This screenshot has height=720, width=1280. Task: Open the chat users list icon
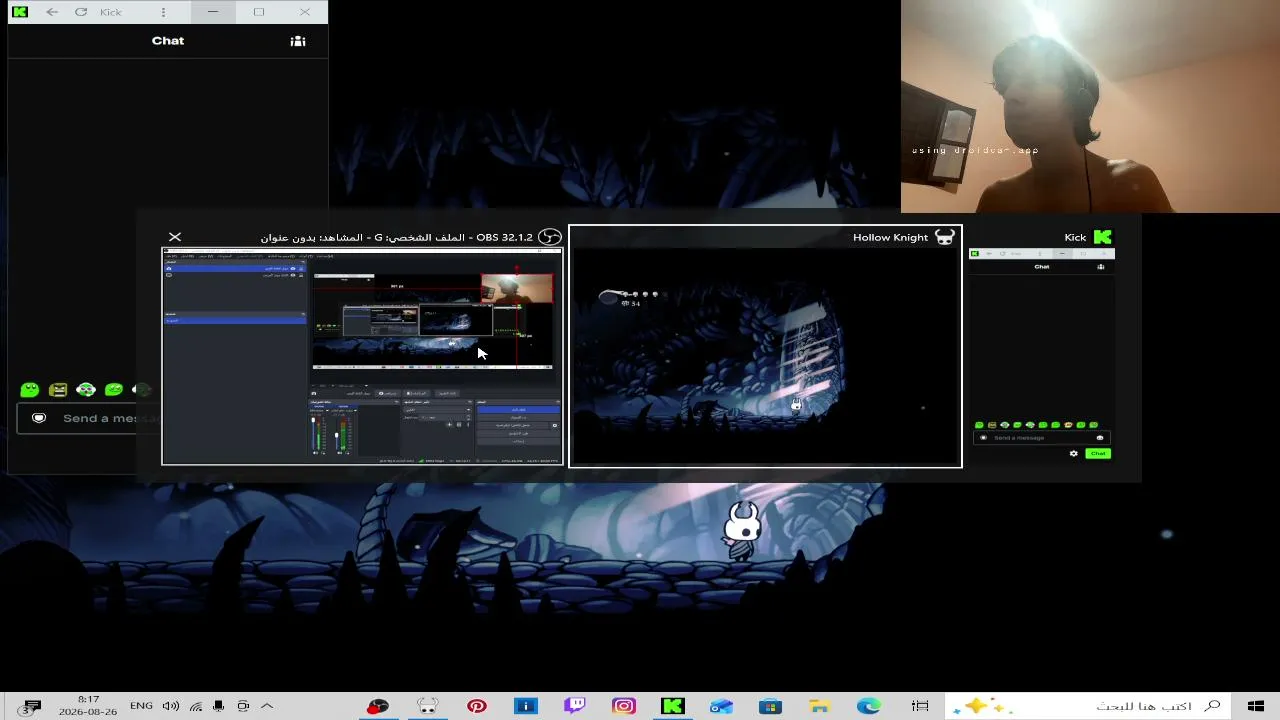(298, 41)
